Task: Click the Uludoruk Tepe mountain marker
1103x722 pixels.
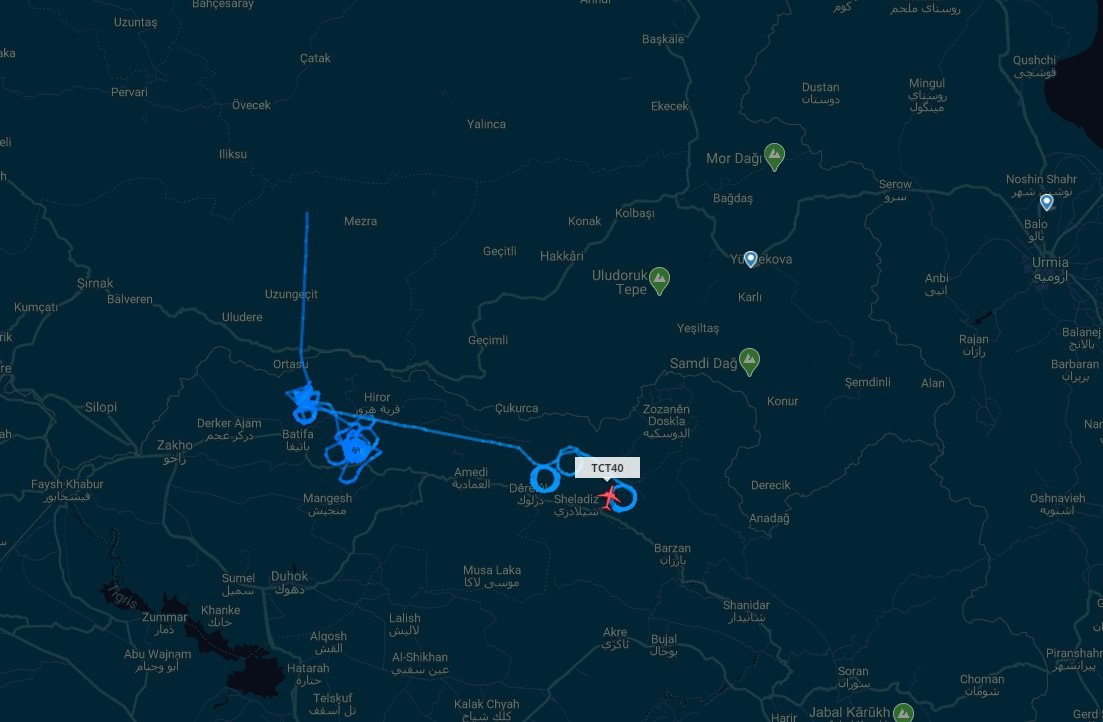Action: (659, 281)
